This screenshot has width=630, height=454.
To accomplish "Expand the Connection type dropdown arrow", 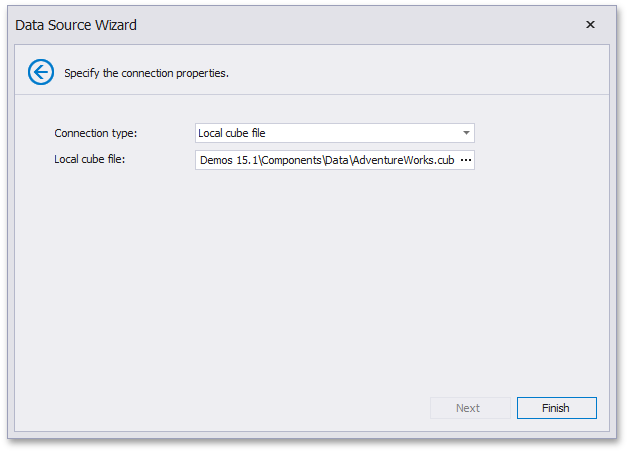I will point(466,133).
